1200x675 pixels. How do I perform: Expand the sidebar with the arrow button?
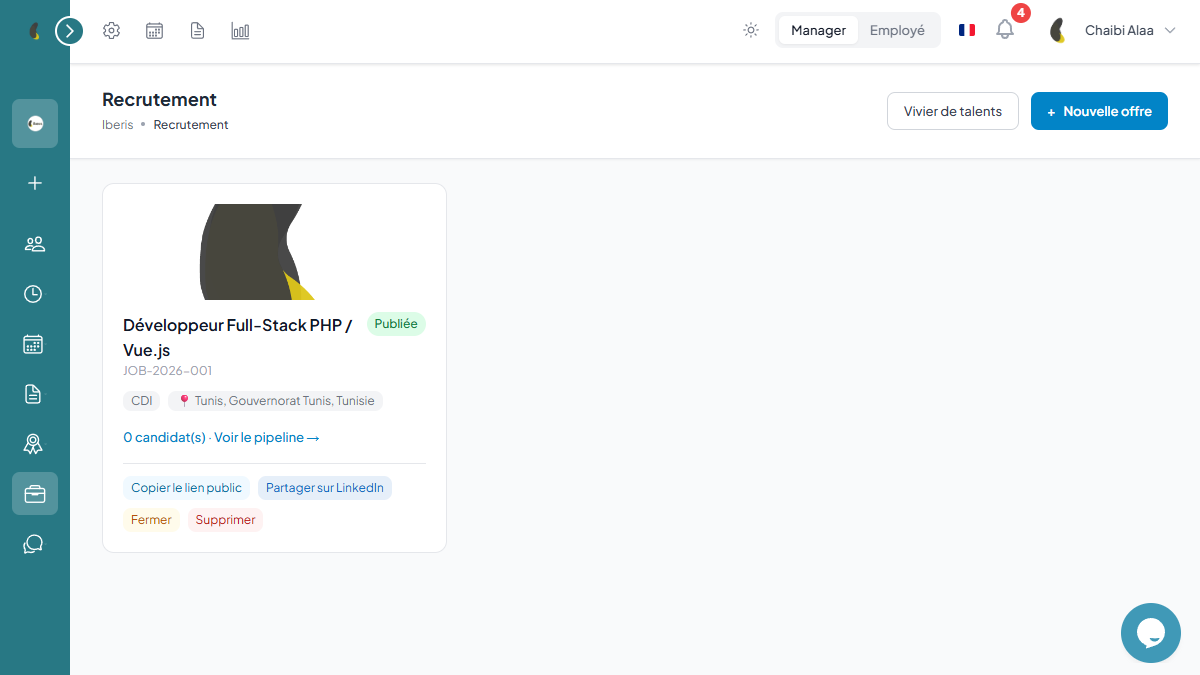69,31
